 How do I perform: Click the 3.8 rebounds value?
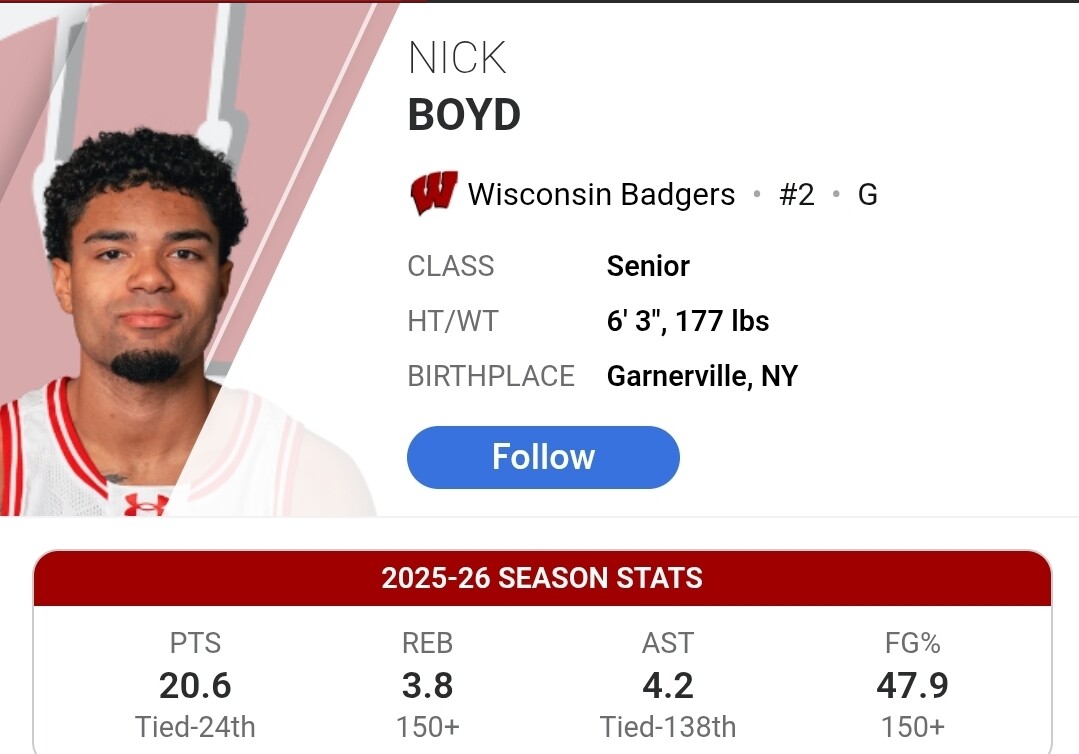427,686
